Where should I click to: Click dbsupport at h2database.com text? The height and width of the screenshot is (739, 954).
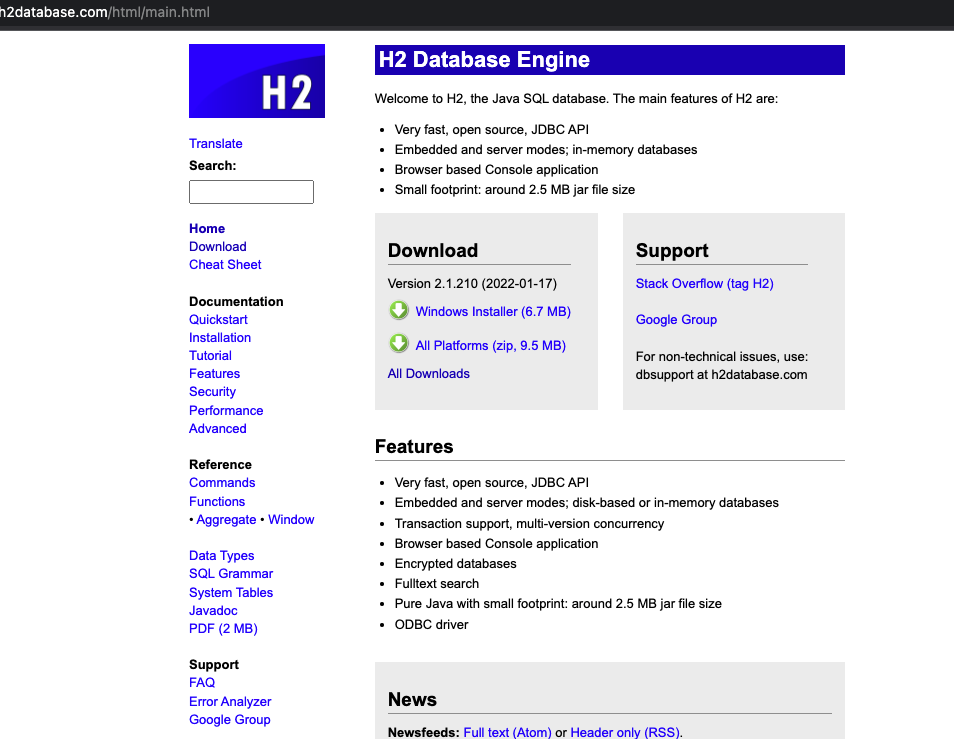coord(722,375)
